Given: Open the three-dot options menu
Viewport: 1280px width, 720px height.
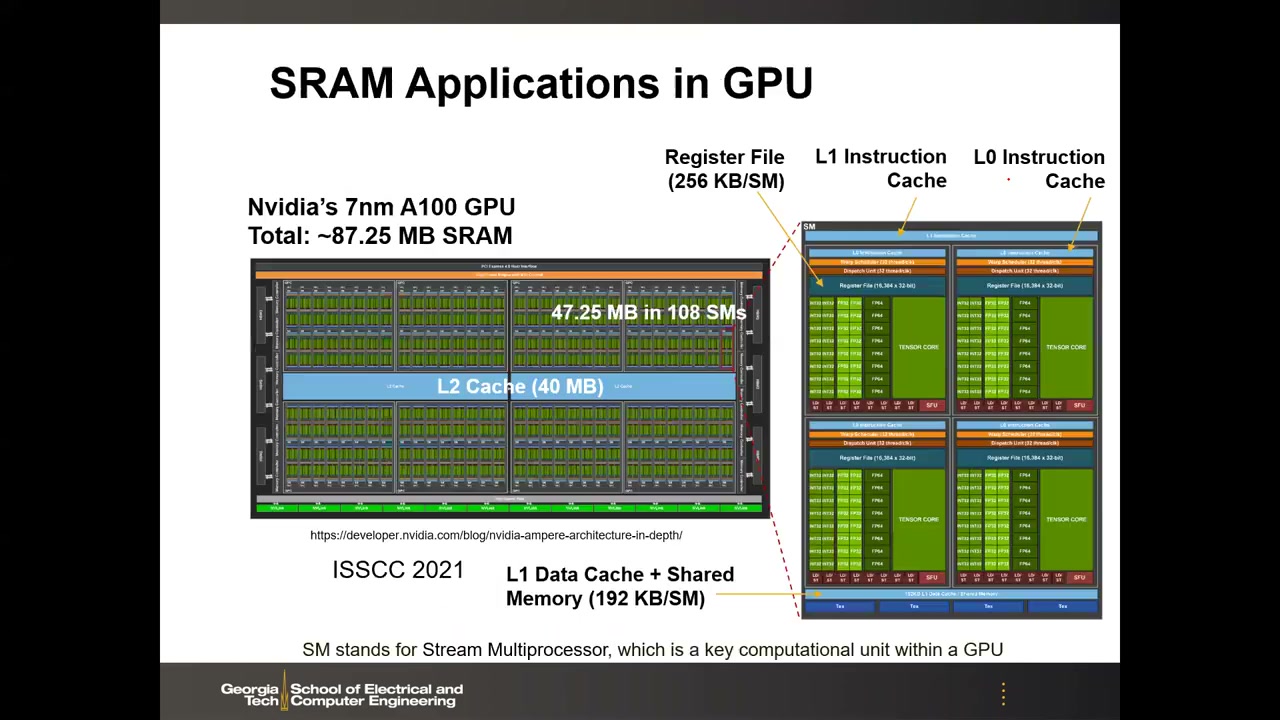Looking at the screenshot, I should coord(1003,693).
